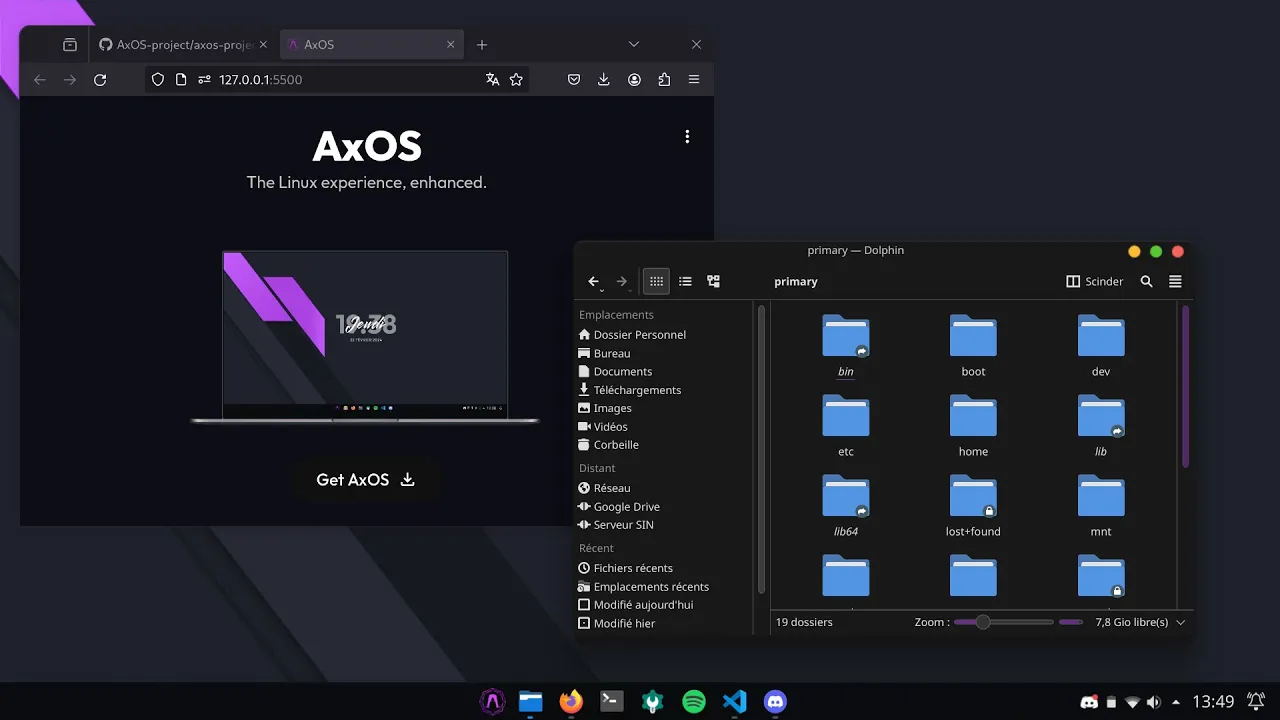Image resolution: width=1280 pixels, height=720 pixels.
Task: Click the AxOS laptop preview image
Action: click(x=365, y=337)
